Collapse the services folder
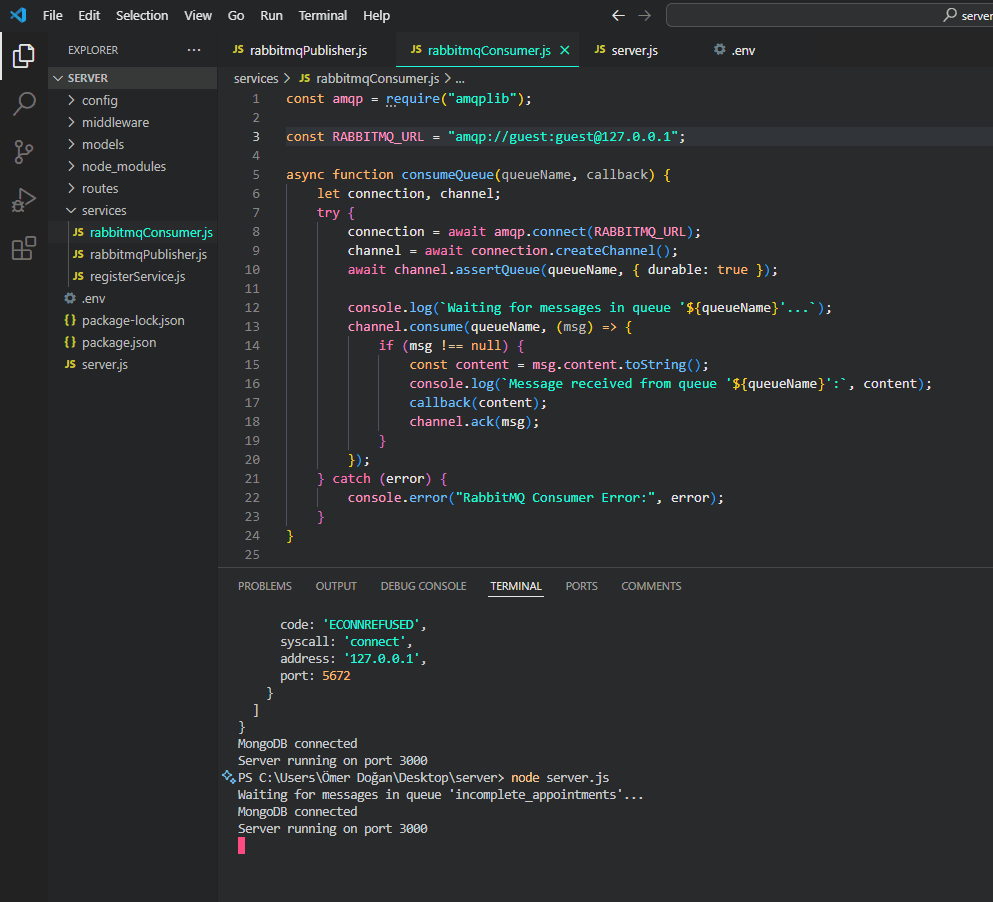993x902 pixels. [x=103, y=210]
